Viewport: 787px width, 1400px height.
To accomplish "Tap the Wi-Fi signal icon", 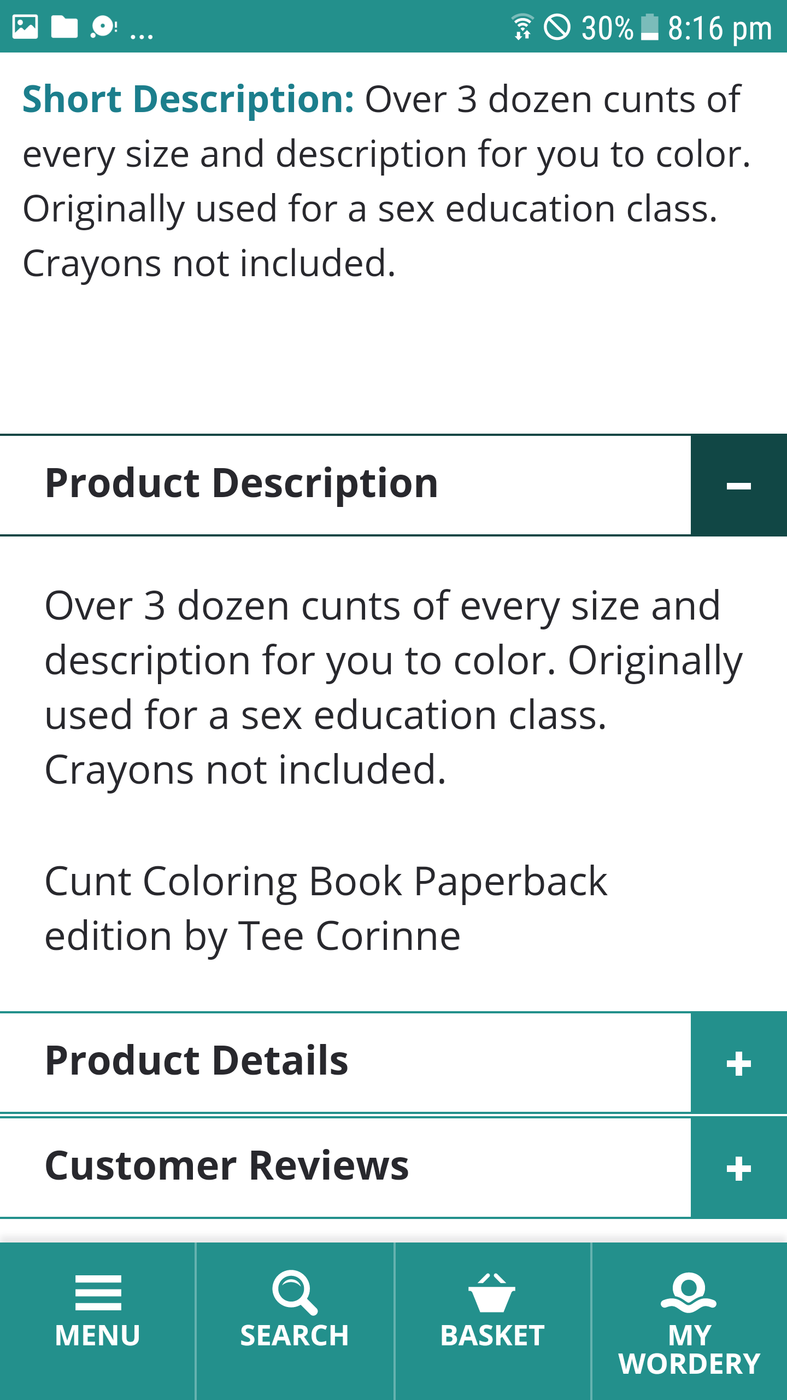I will pos(522,27).
